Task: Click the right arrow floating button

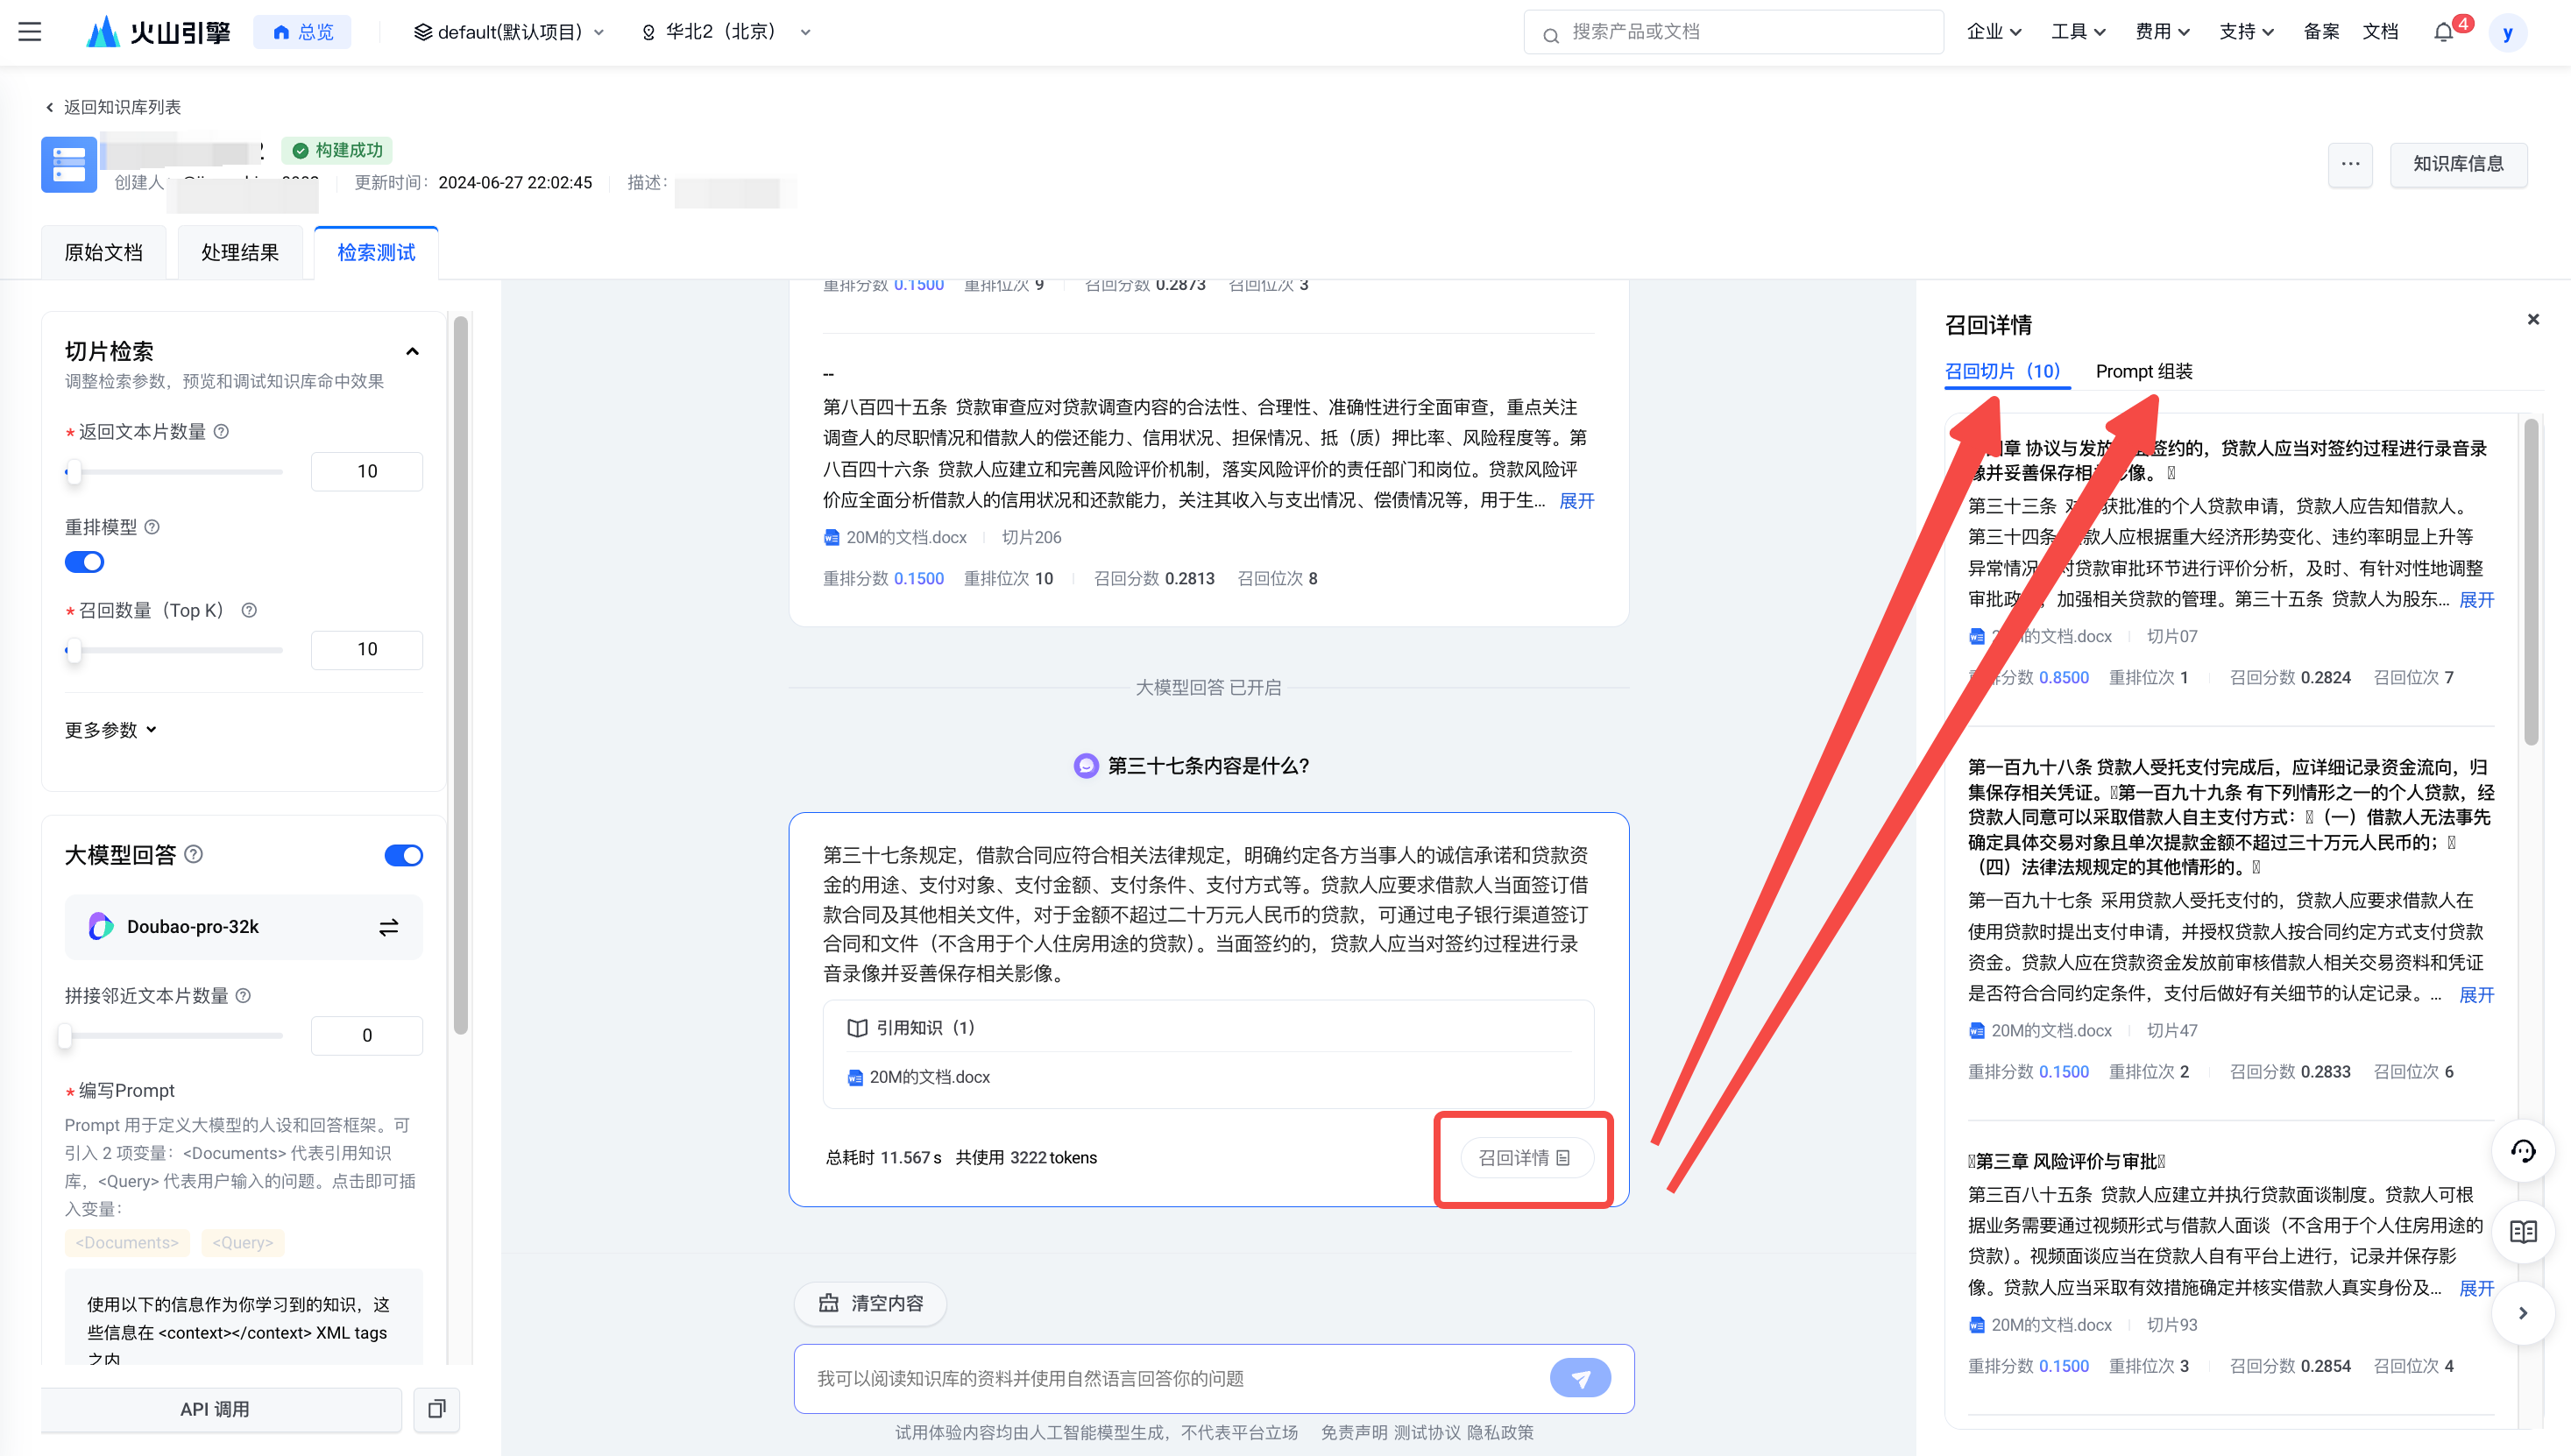Action: pos(2522,1313)
